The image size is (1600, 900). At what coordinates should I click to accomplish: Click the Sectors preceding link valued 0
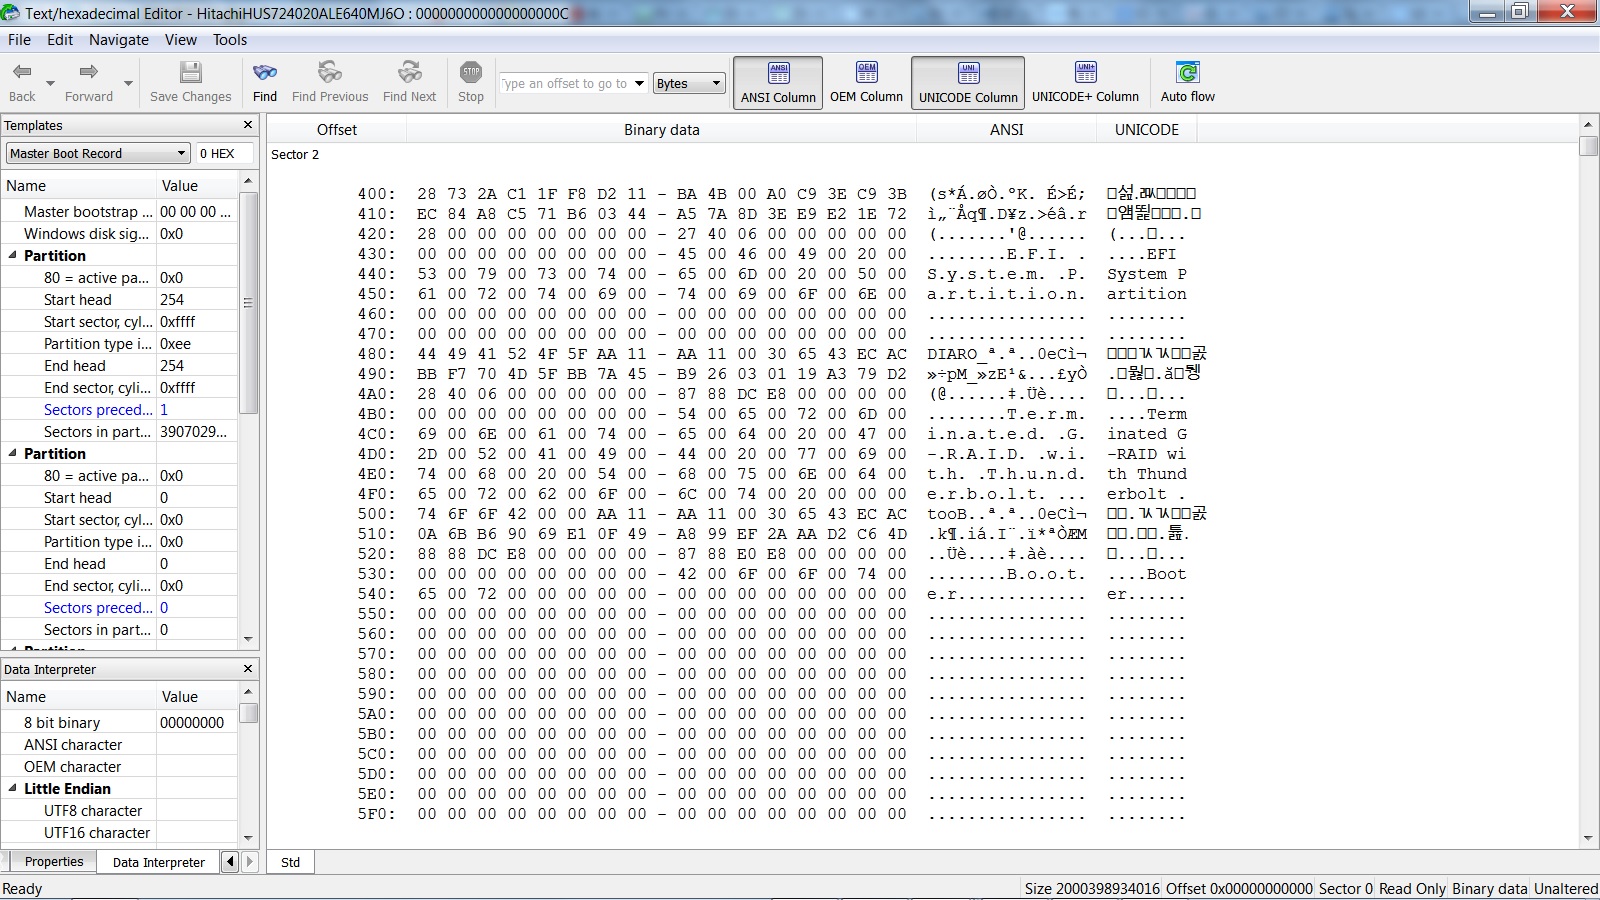point(98,607)
